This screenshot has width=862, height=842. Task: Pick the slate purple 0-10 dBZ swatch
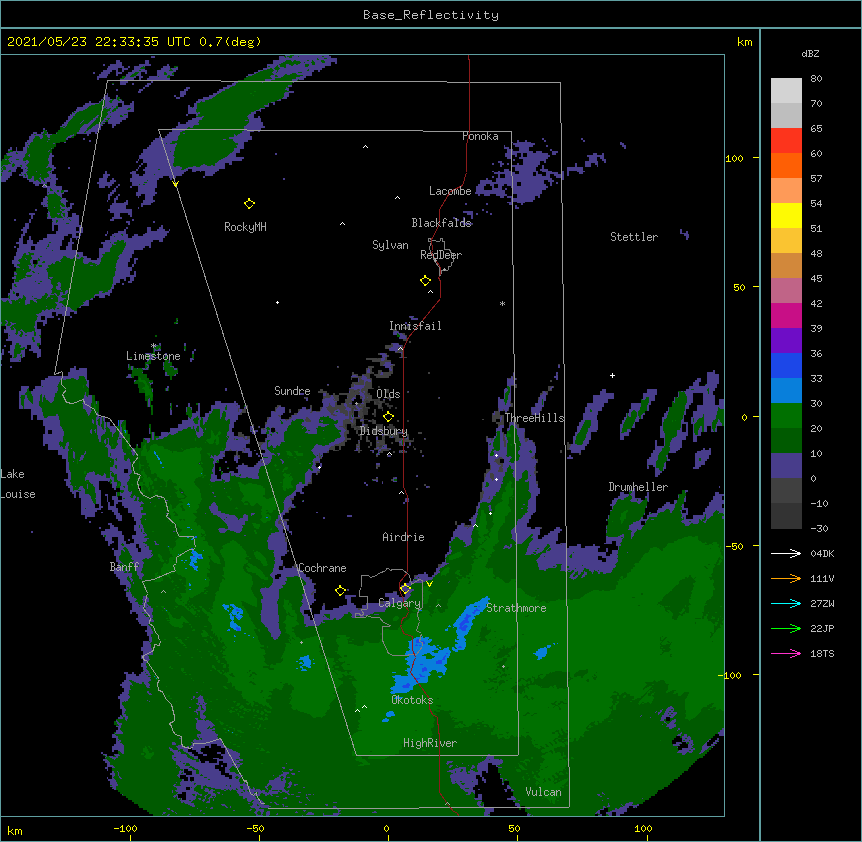(786, 466)
